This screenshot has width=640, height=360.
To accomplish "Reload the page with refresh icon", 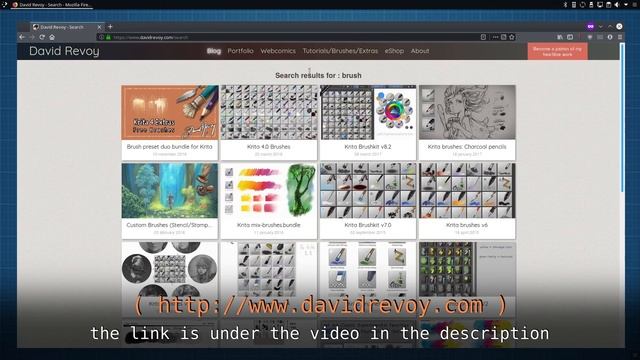I will click(x=42, y=37).
